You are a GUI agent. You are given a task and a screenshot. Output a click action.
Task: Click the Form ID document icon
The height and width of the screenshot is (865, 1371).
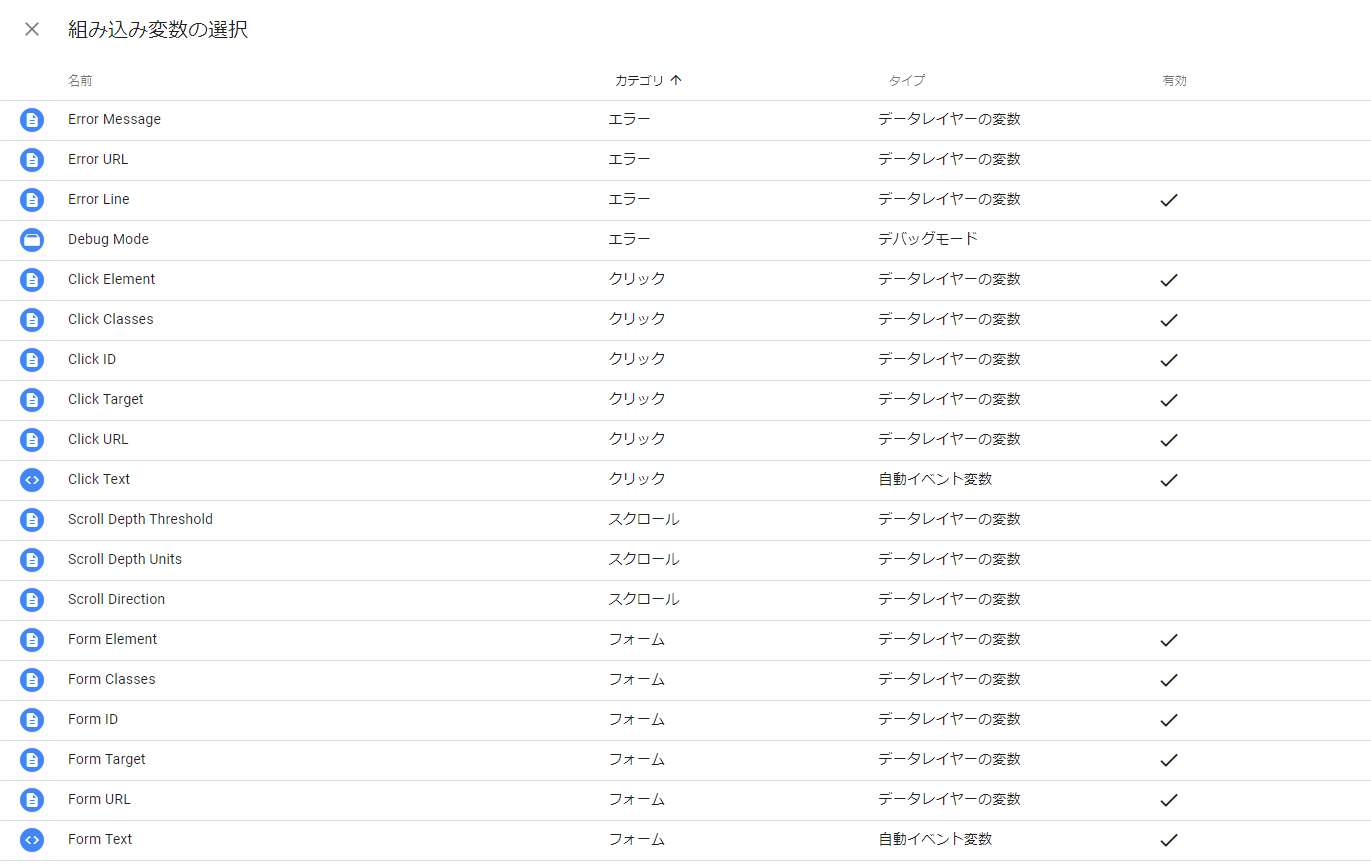pyautogui.click(x=32, y=720)
